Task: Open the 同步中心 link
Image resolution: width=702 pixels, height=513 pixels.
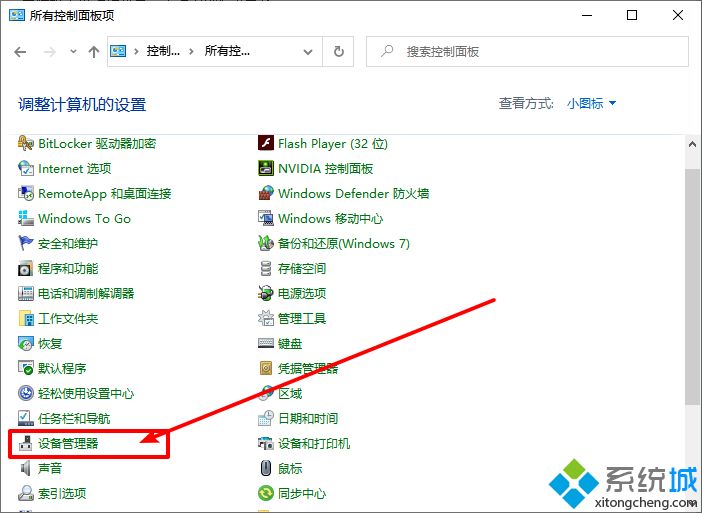Action: pyautogui.click(x=302, y=494)
